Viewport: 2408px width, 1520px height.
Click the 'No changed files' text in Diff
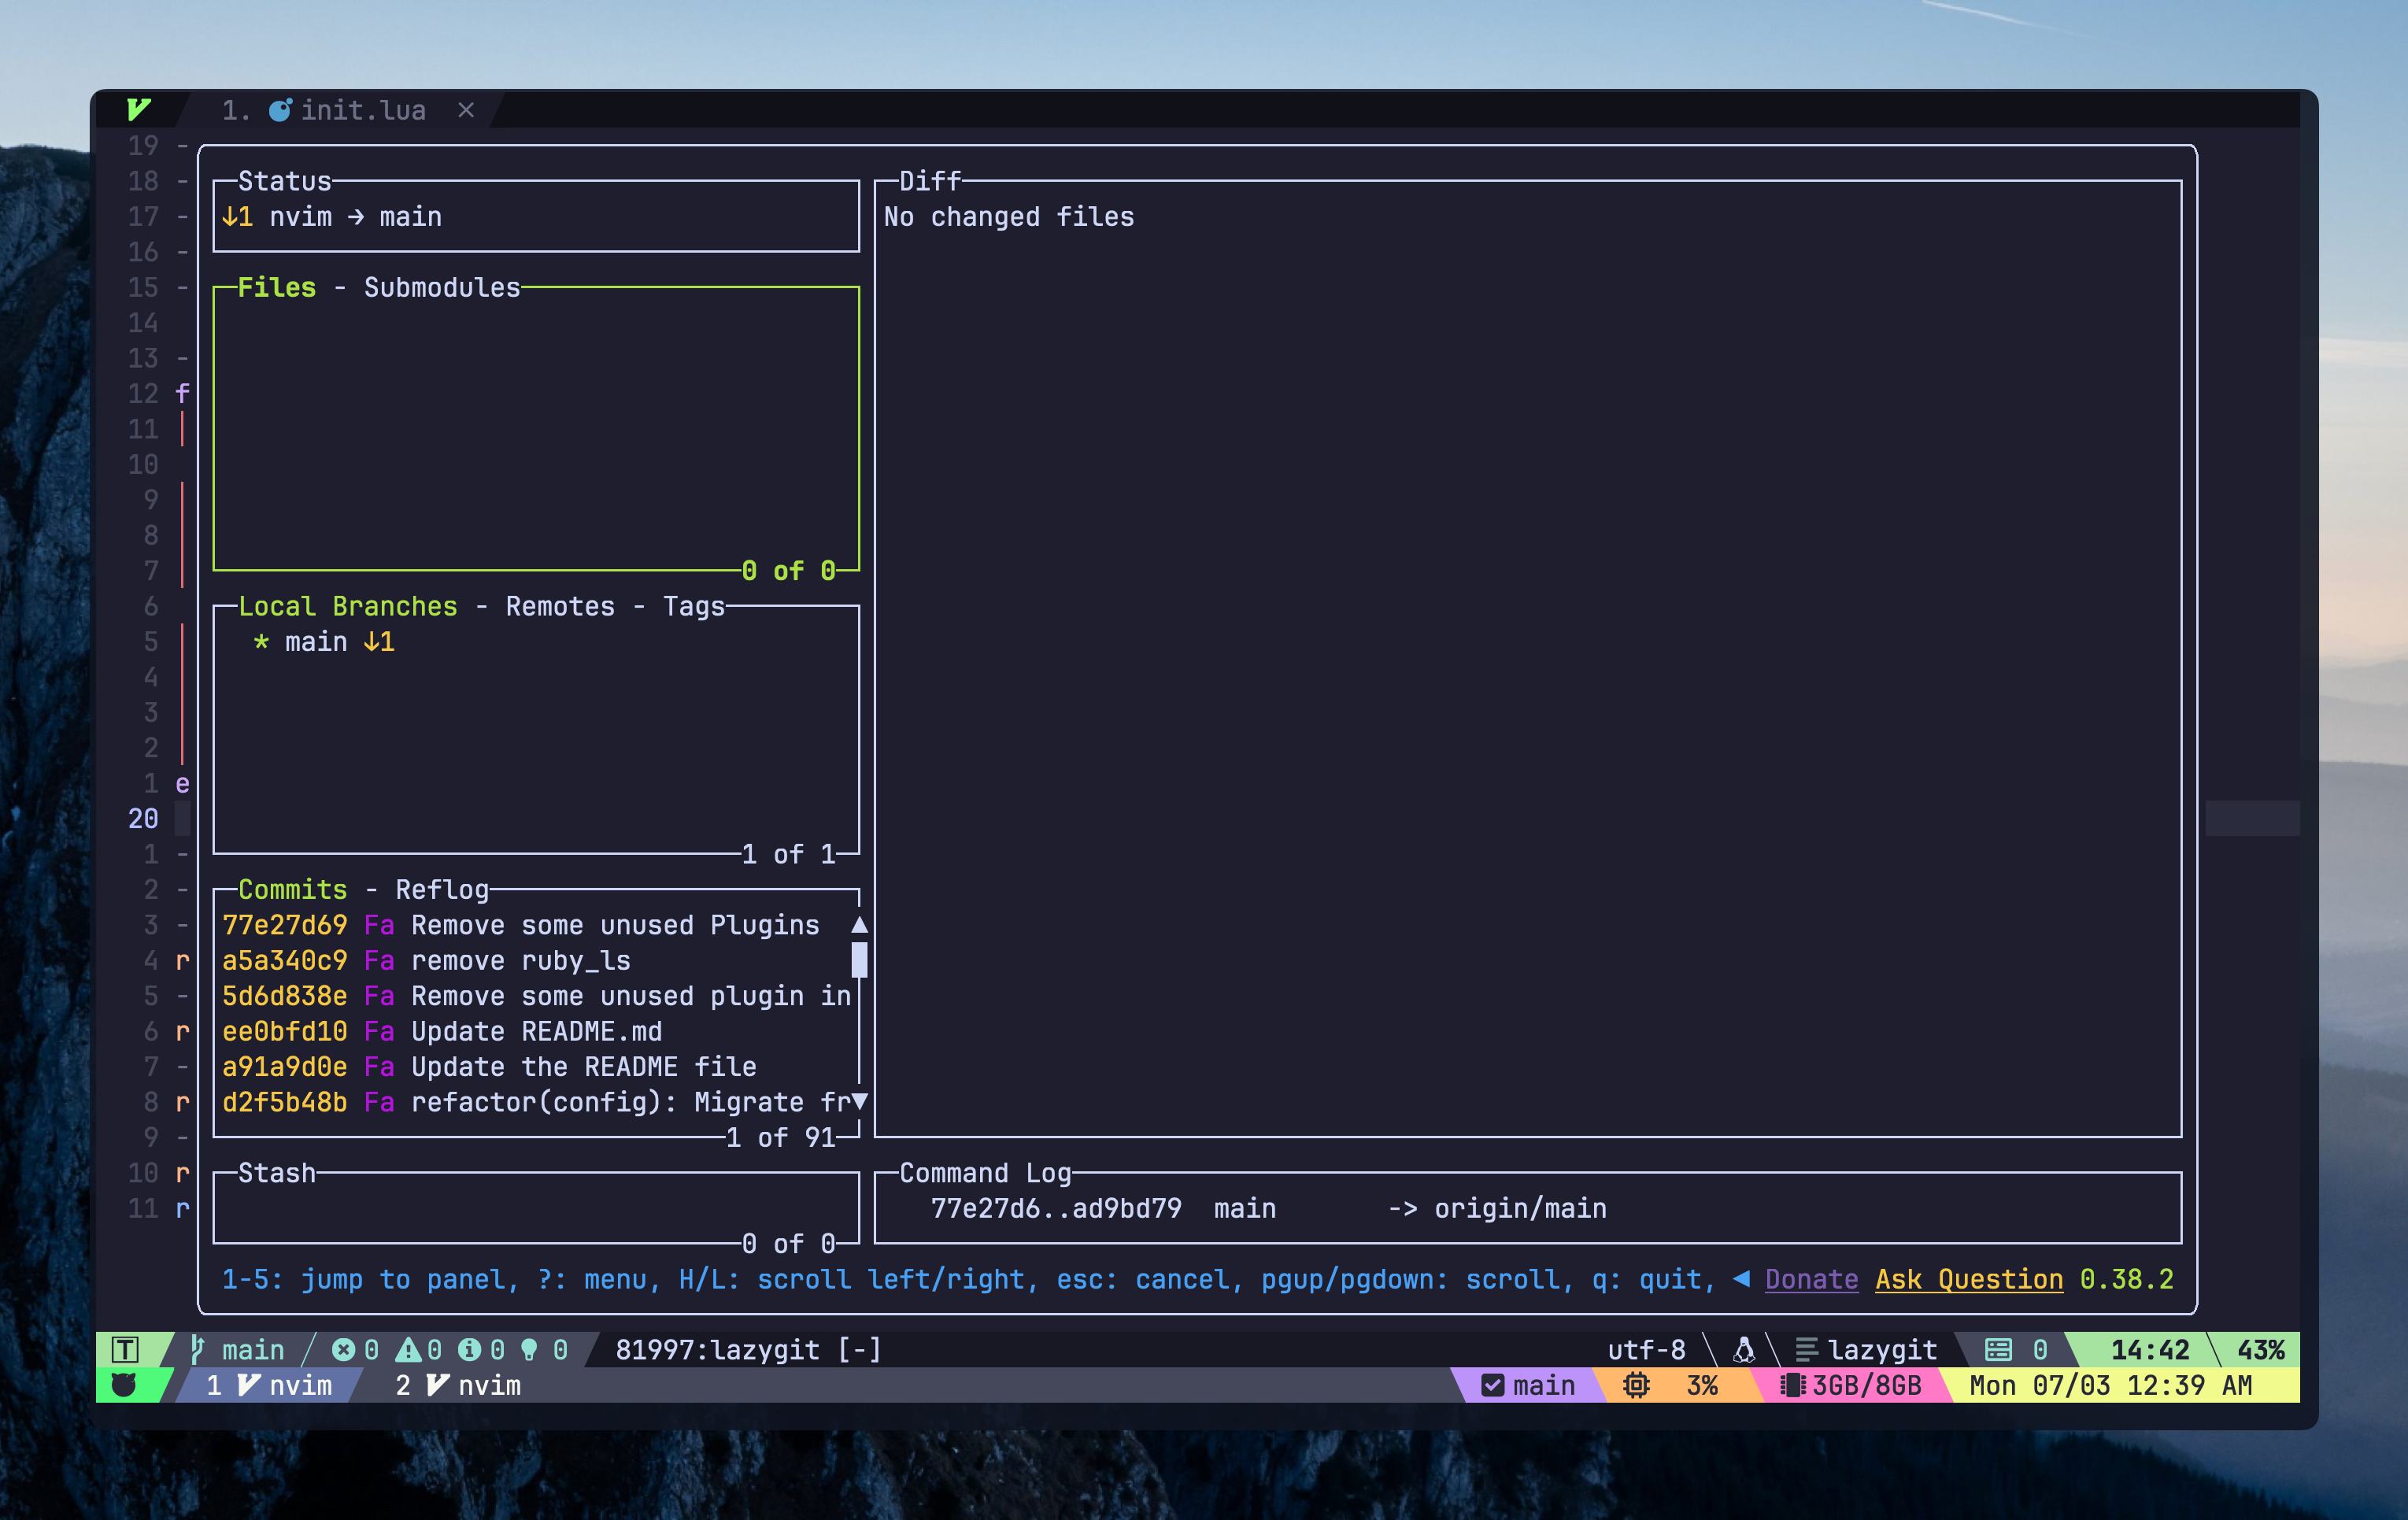[1009, 217]
